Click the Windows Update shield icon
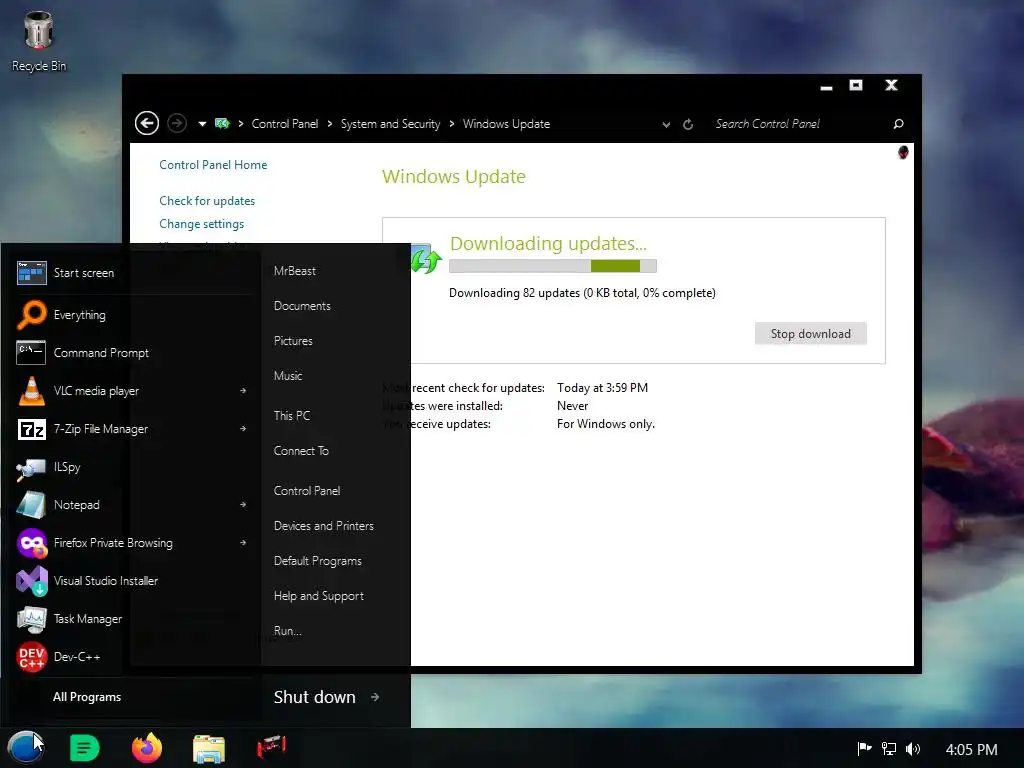This screenshot has height=768, width=1024. pyautogui.click(x=426, y=259)
